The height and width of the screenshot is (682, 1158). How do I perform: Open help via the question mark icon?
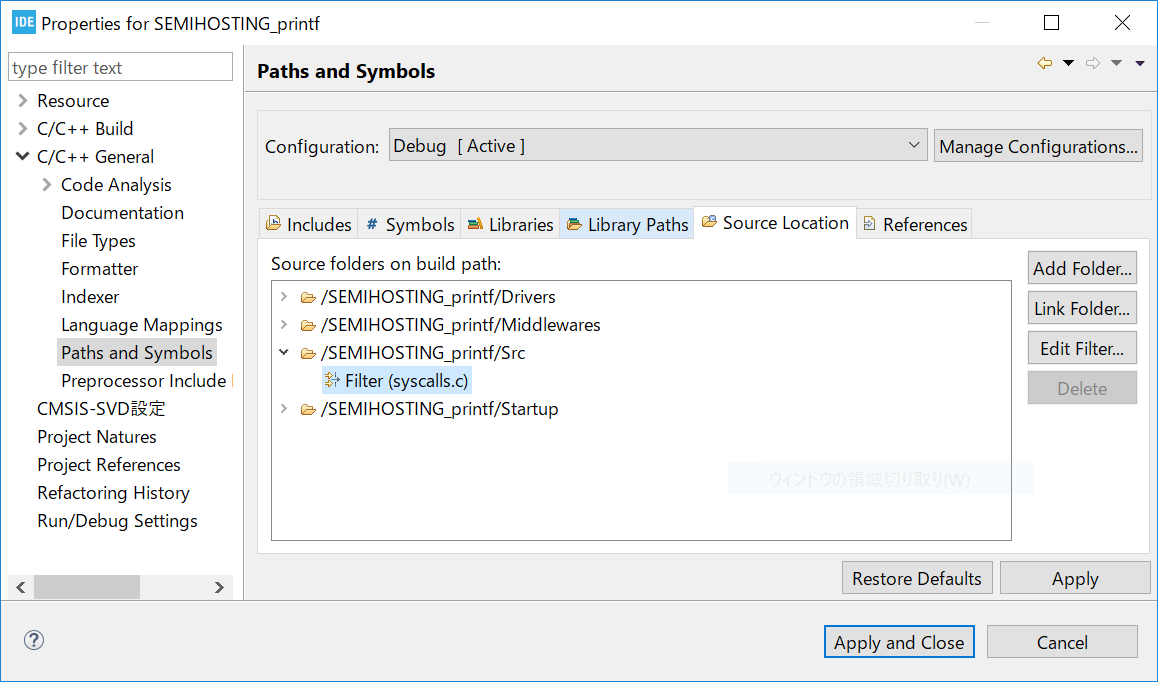33,639
